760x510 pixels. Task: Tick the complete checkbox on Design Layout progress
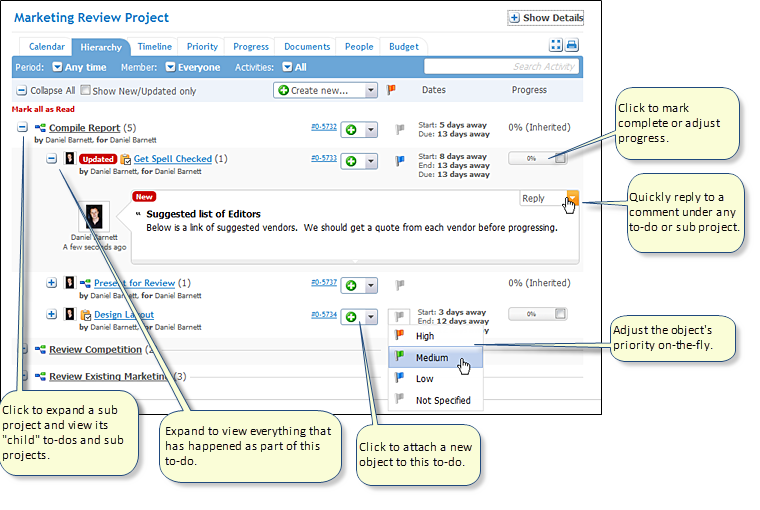coord(561,314)
